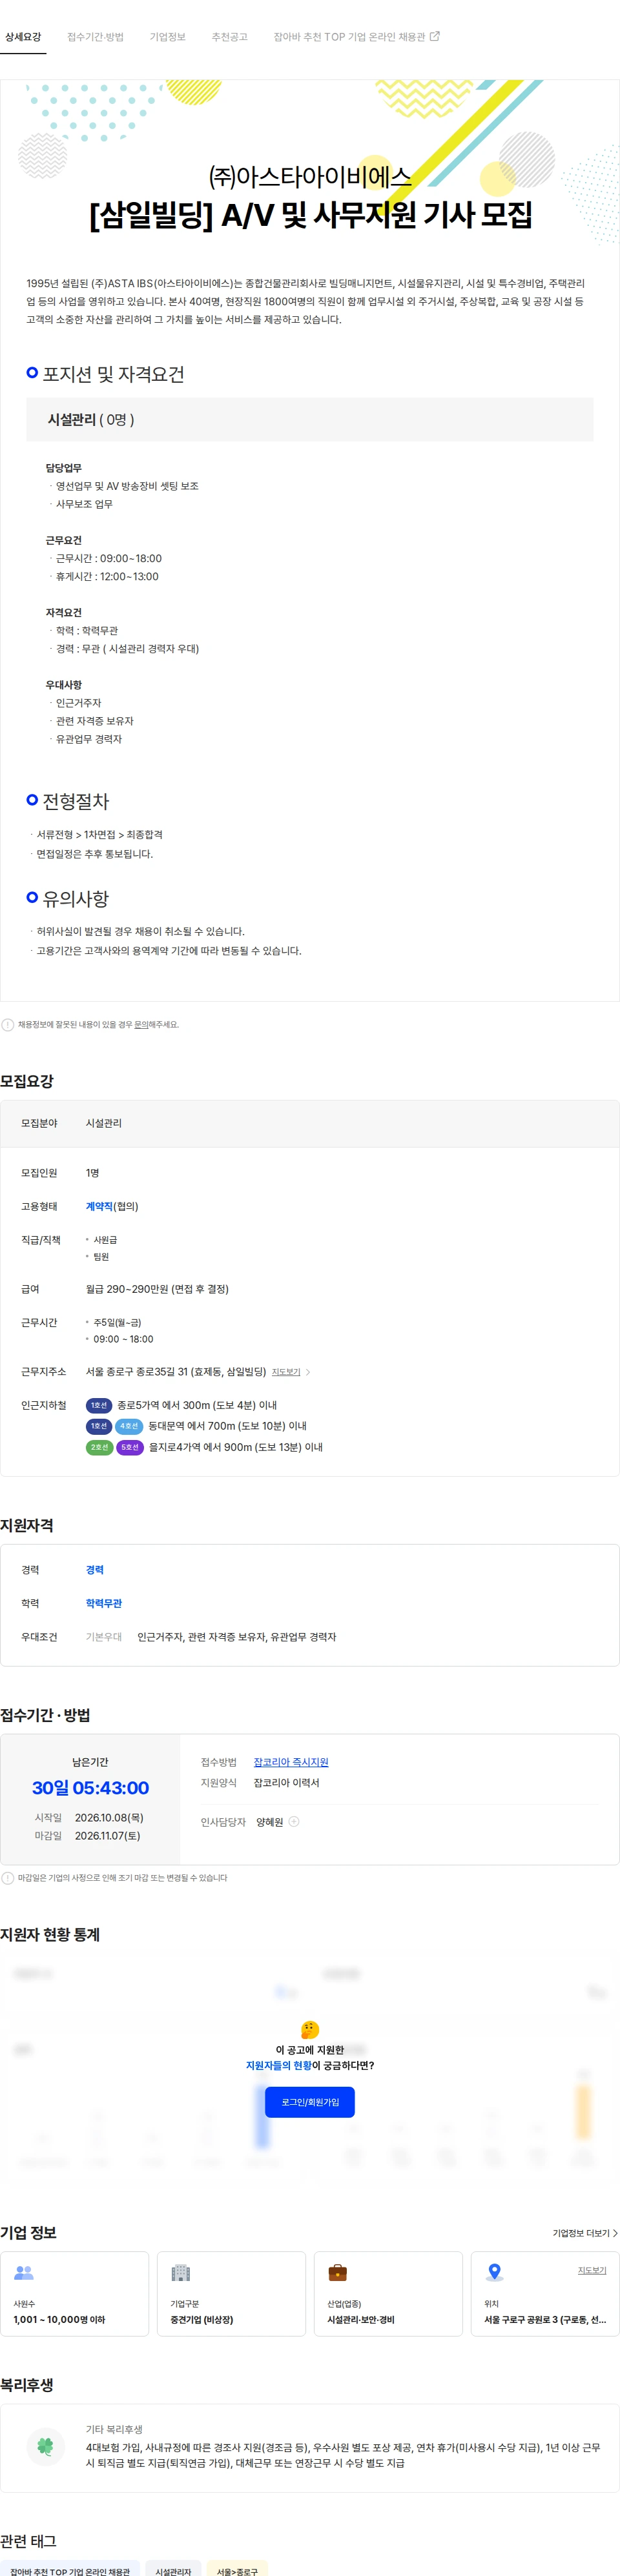This screenshot has width=620, height=2576.
Task: Click the 서울 구로구 공원로 3 address text
Action: tap(545, 2319)
